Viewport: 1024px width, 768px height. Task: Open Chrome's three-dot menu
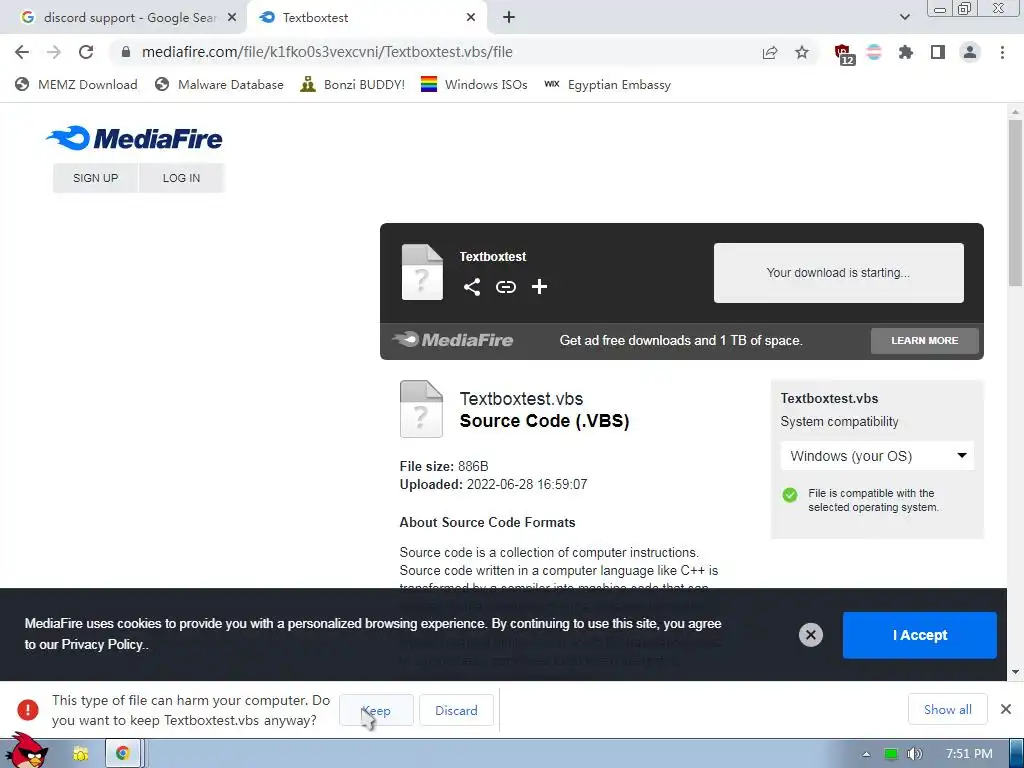[1002, 52]
